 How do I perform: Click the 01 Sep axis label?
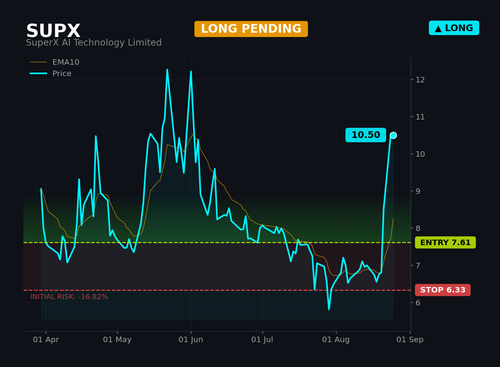(x=410, y=340)
